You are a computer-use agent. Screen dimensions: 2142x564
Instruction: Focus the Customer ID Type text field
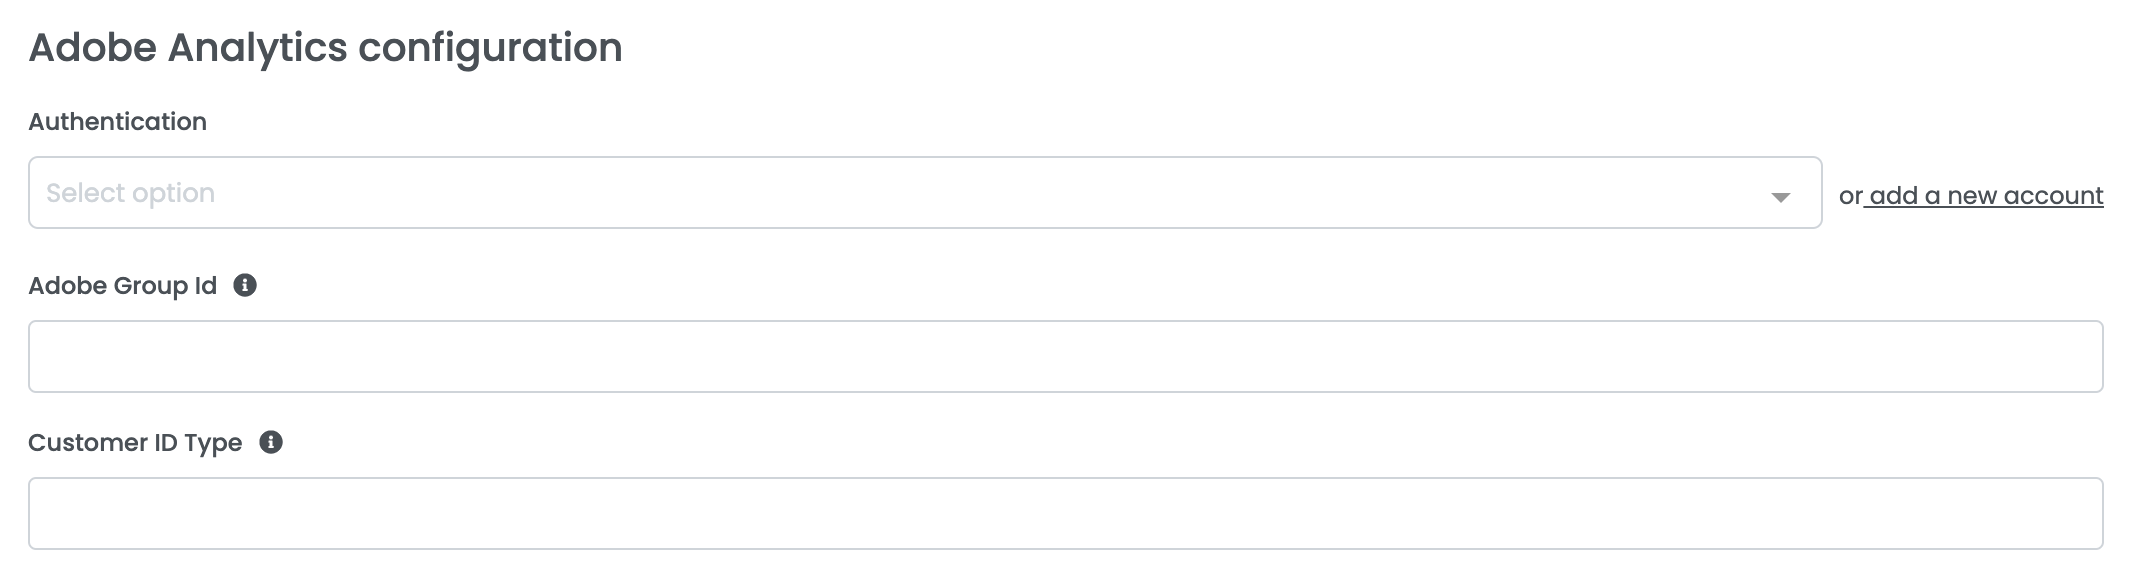point(1065,514)
